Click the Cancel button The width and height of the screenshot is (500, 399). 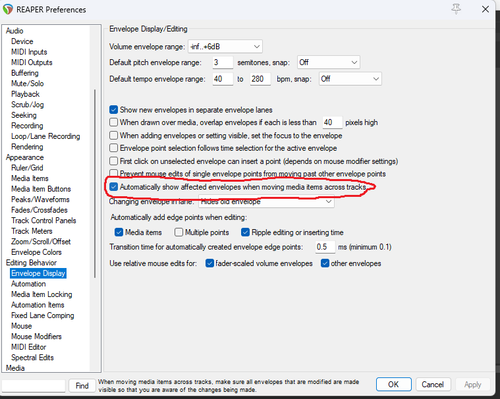tap(432, 384)
